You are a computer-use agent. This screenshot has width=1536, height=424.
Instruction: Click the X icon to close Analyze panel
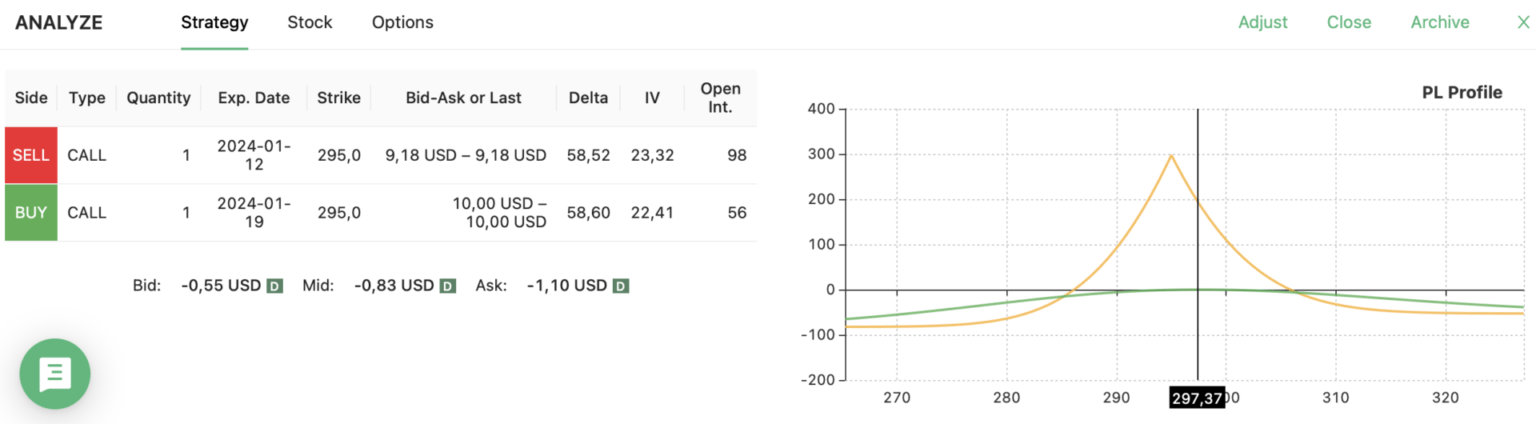tap(1523, 22)
